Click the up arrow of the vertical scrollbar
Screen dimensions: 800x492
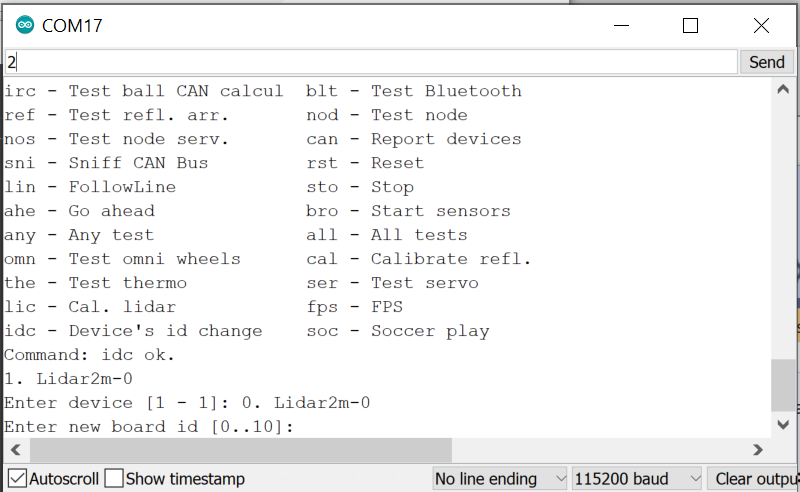click(x=784, y=90)
